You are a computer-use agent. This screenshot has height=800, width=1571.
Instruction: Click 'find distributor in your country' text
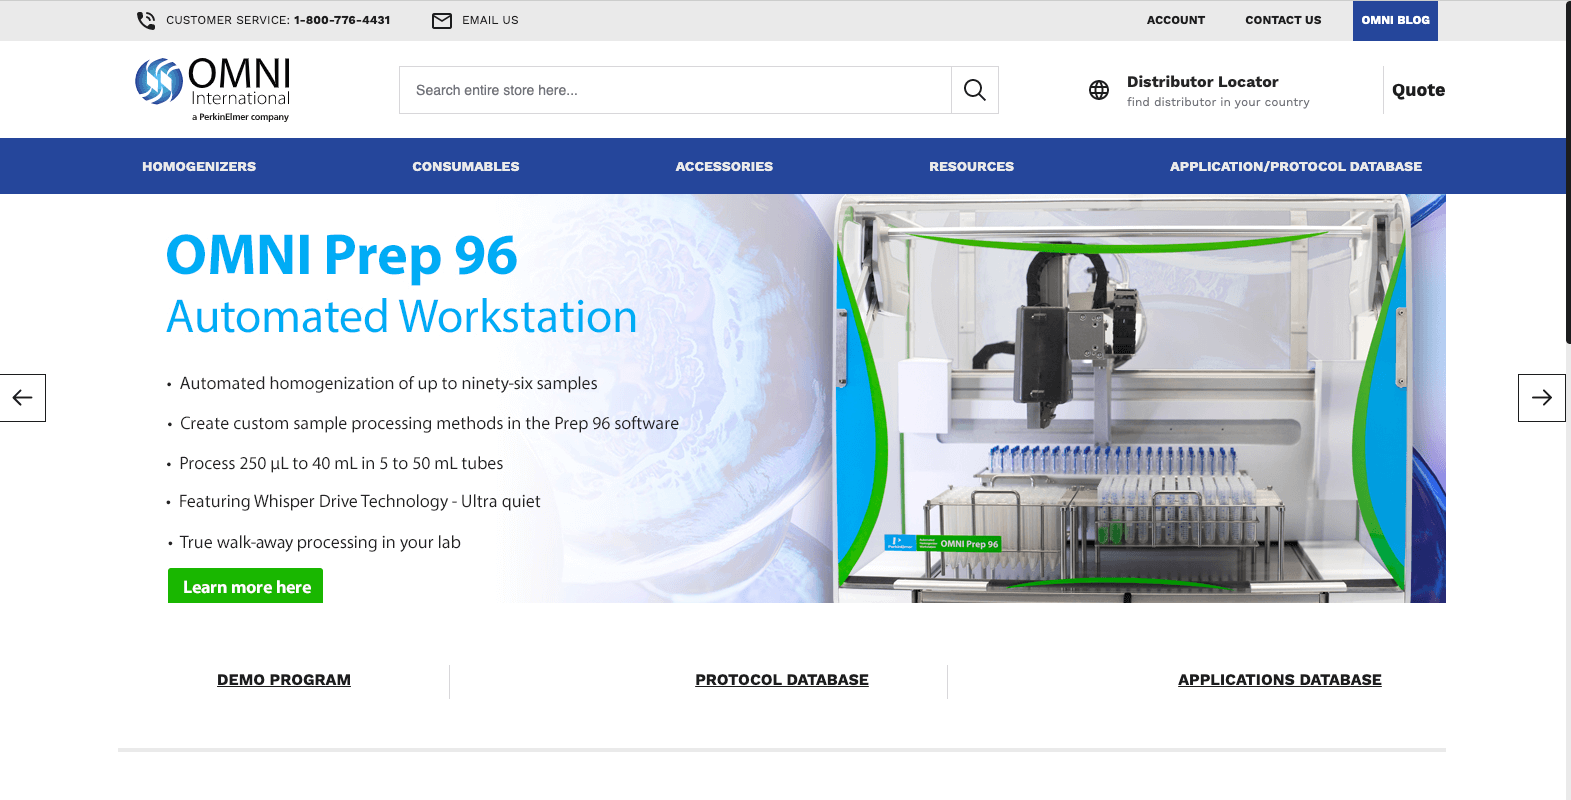click(1218, 102)
